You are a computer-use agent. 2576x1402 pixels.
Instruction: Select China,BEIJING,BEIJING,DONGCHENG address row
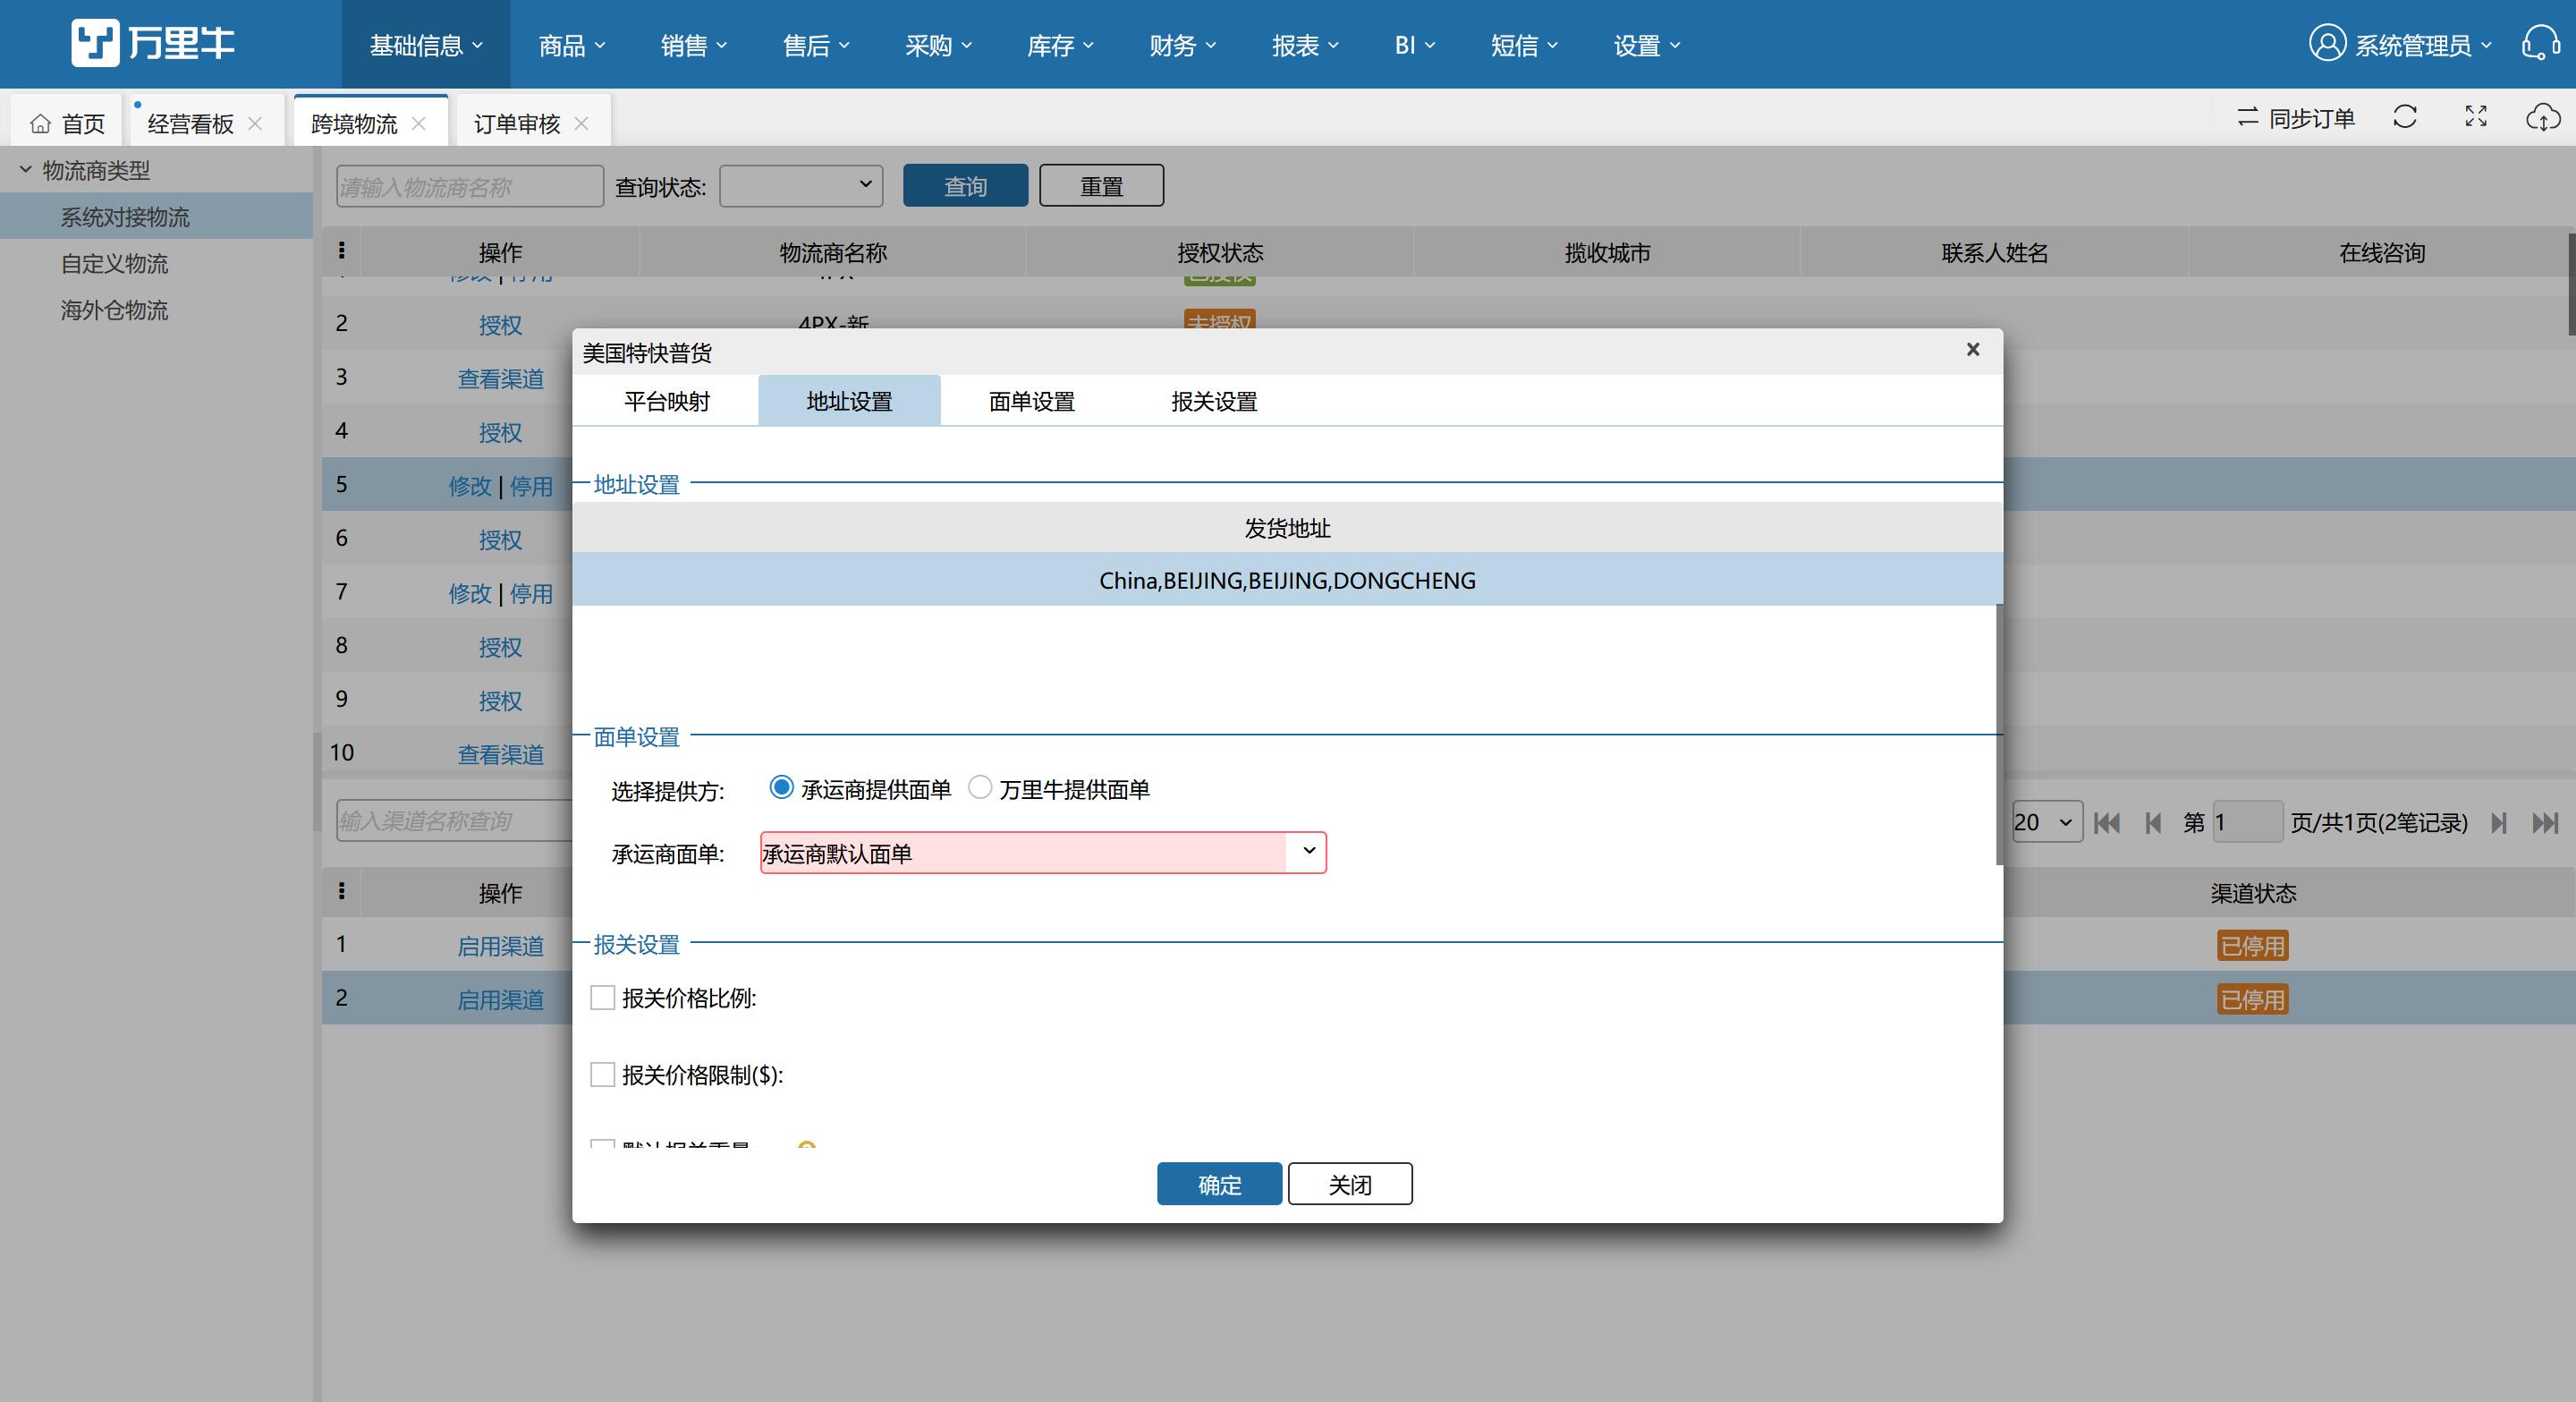1287,579
